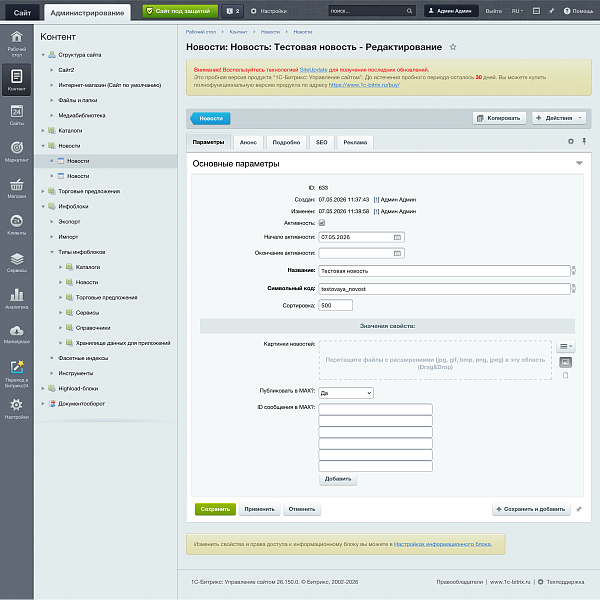Switch to the Реклама tab
The height and width of the screenshot is (600, 600).
coord(355,142)
